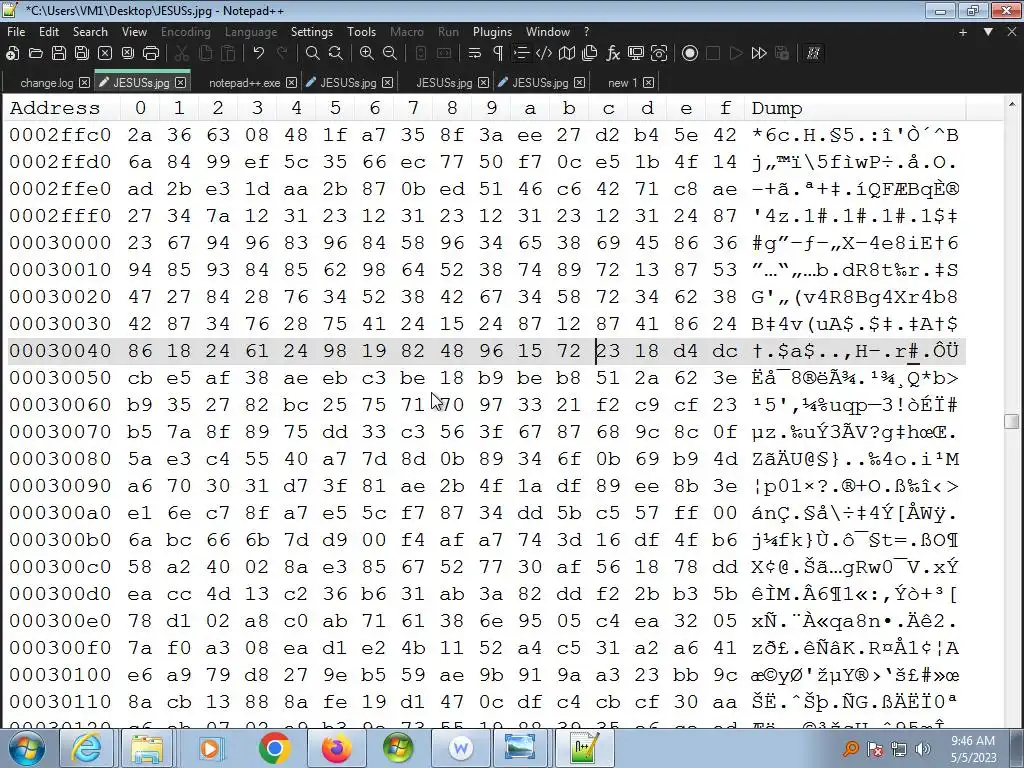The image size is (1024, 768).
Task: Toggle file monitoring eye icon
Action: [x=659, y=54]
